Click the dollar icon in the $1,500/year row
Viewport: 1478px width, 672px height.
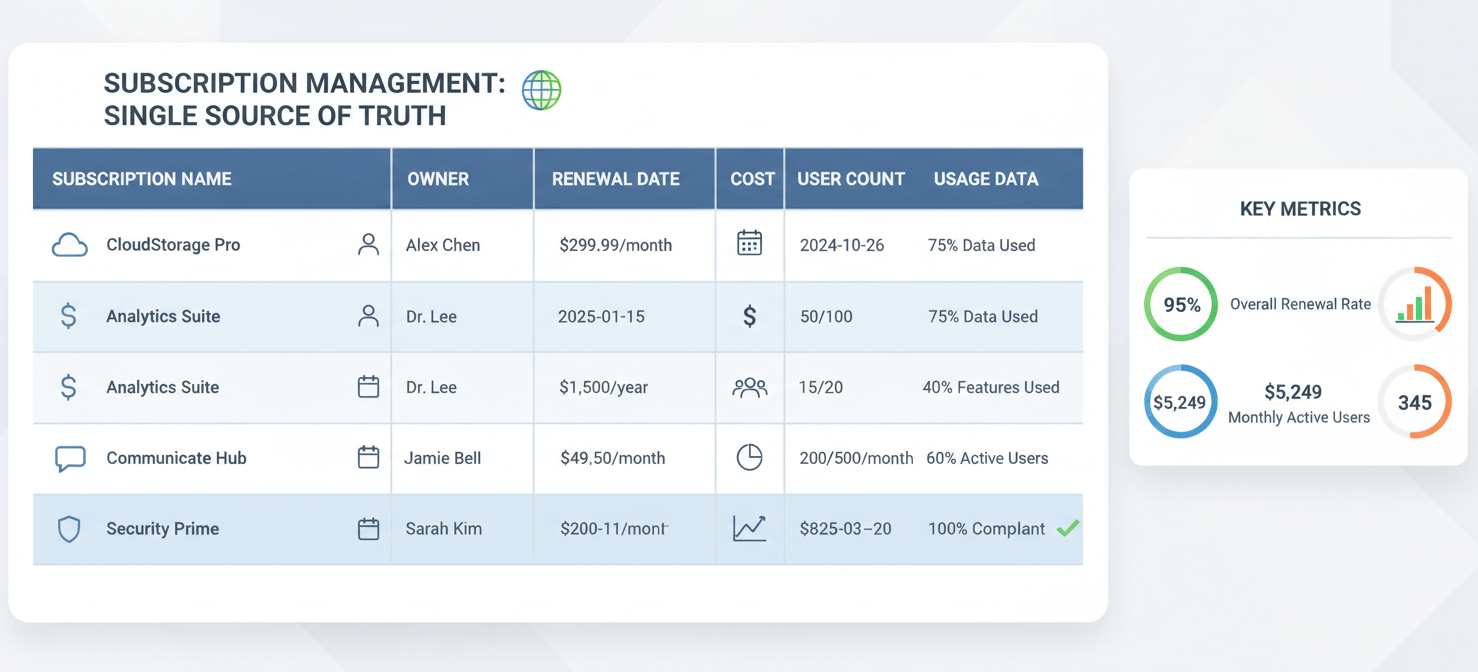(x=68, y=387)
